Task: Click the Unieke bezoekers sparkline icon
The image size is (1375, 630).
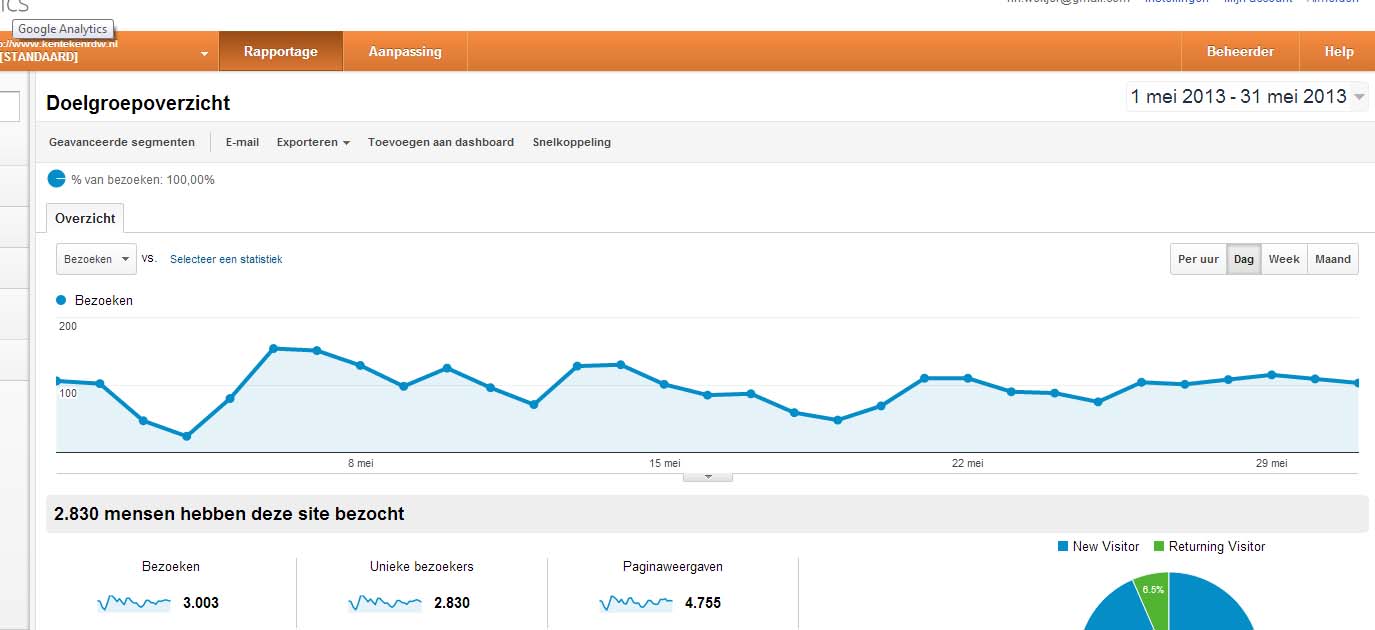Action: tap(385, 603)
